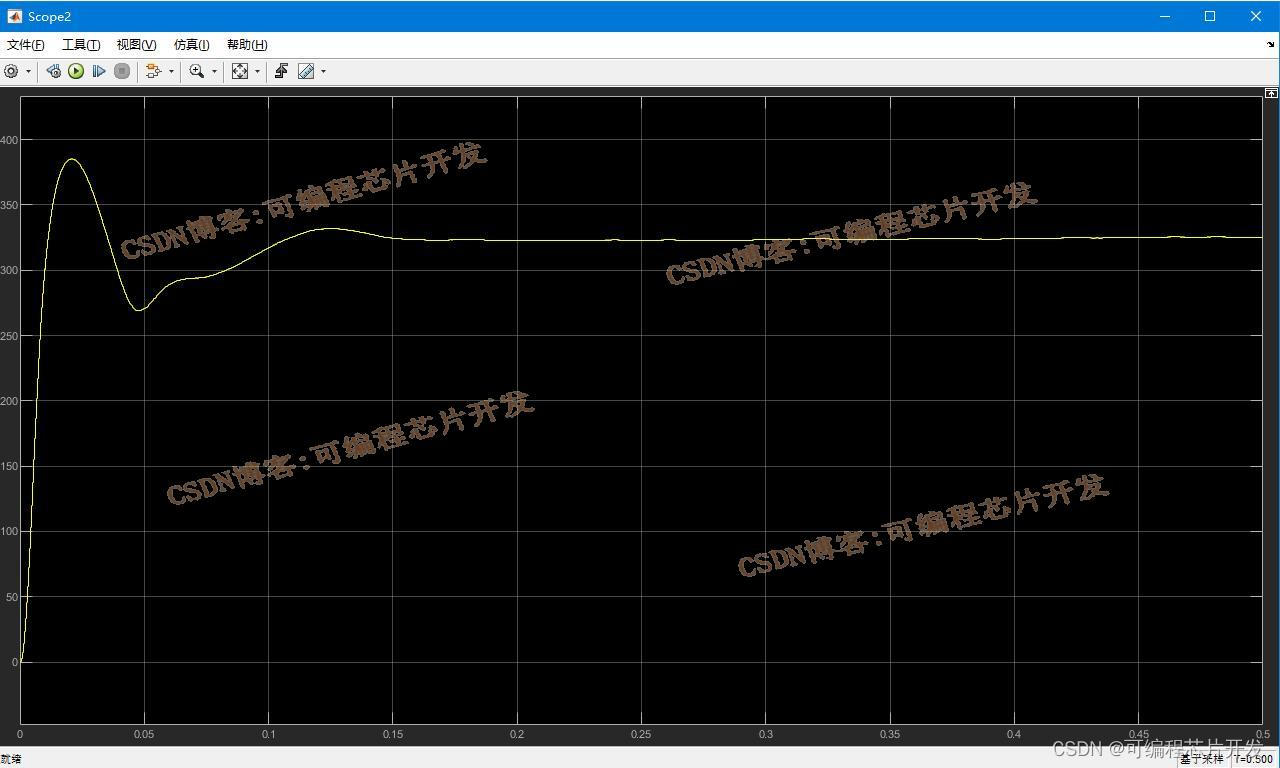The image size is (1280, 768).
Task: Open the 帮助(H) menu
Action: (247, 45)
